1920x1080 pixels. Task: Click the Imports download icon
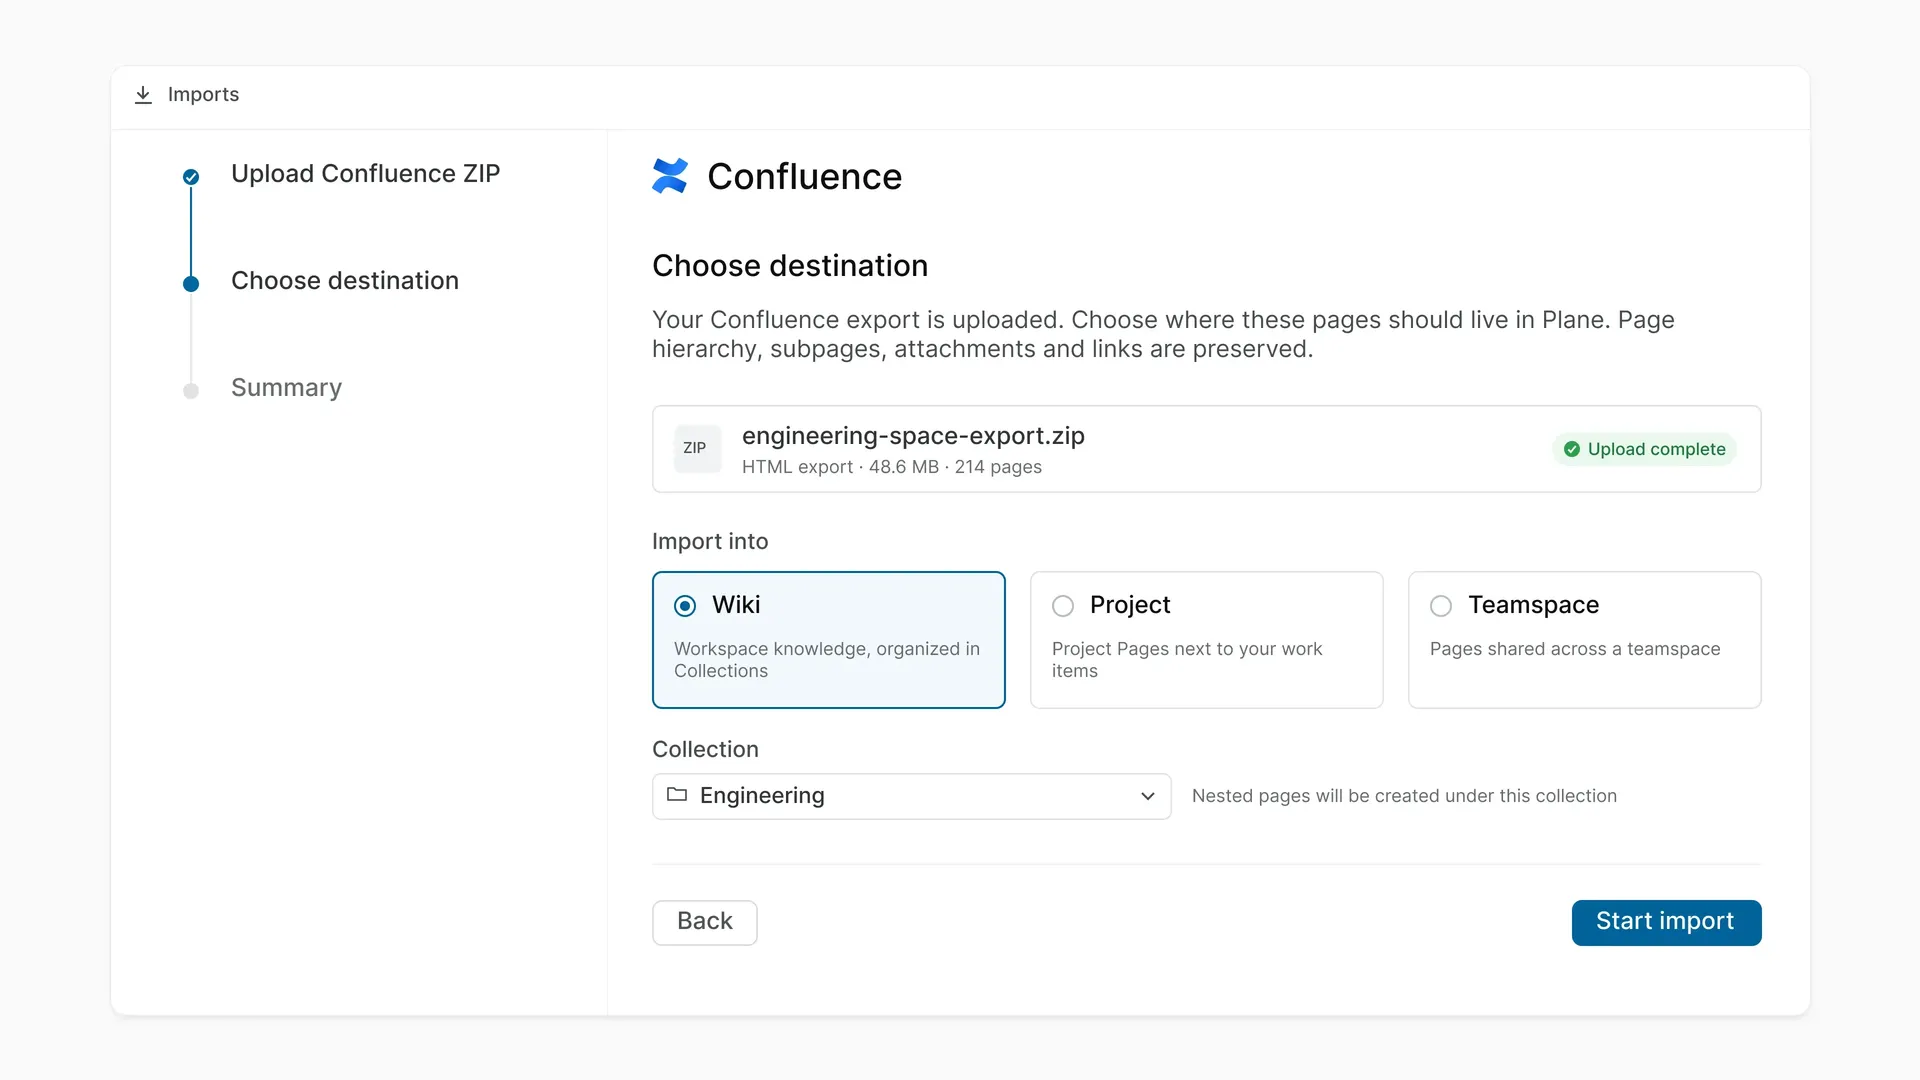(x=143, y=95)
